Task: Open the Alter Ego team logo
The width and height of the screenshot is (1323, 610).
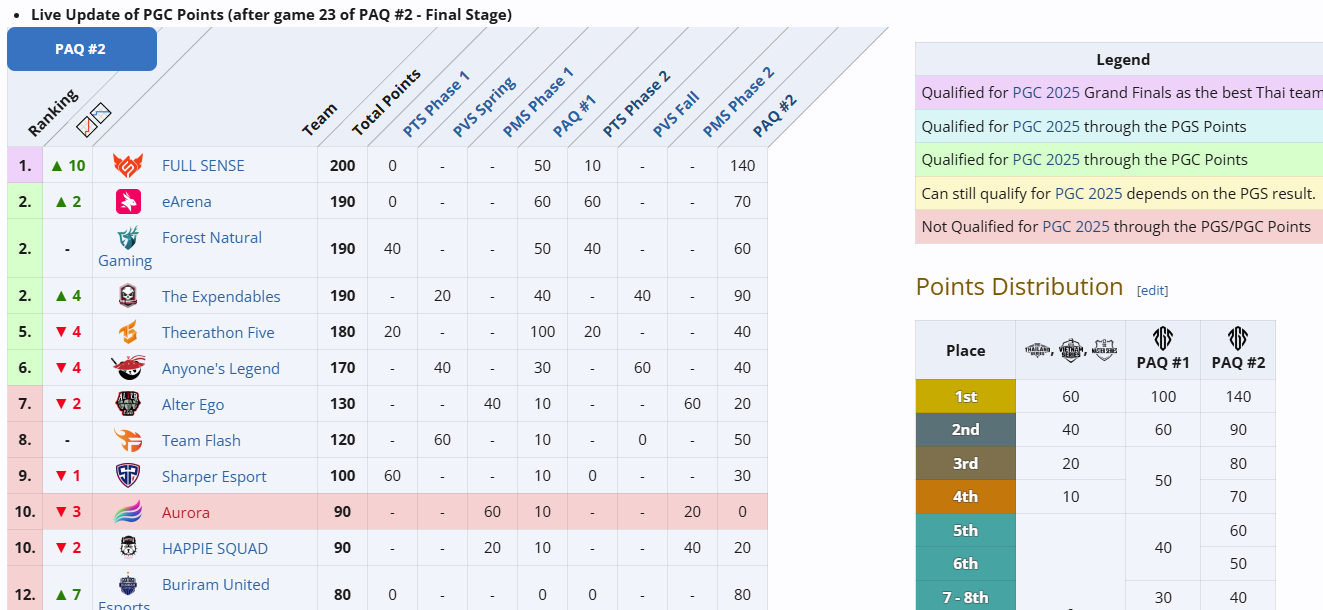Action: pyautogui.click(x=128, y=404)
